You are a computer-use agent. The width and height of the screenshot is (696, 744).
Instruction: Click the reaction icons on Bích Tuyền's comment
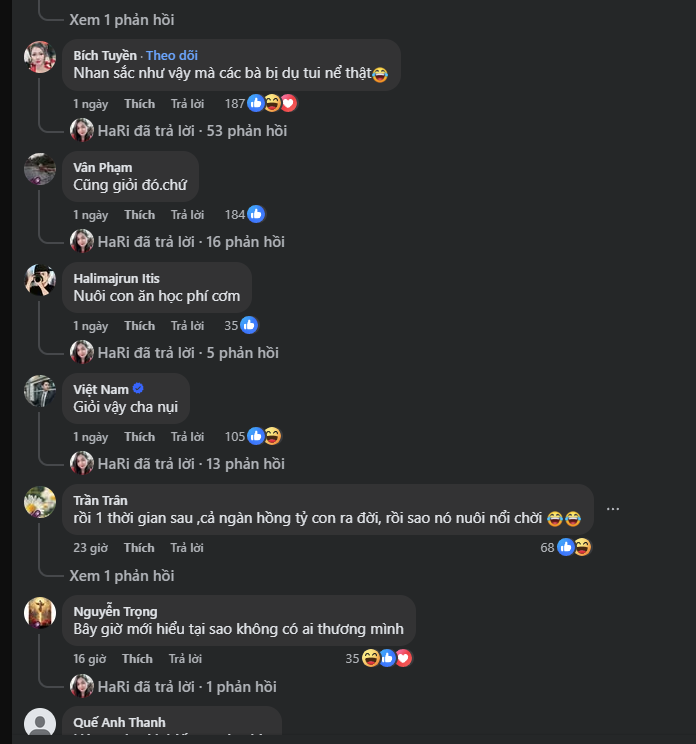pyautogui.click(x=272, y=103)
